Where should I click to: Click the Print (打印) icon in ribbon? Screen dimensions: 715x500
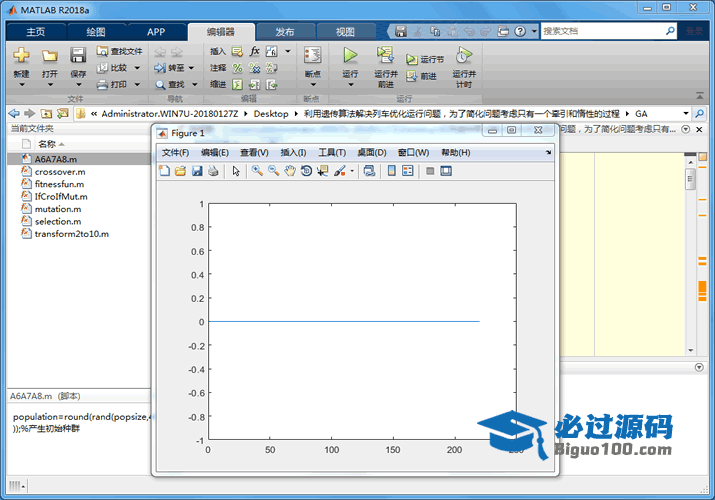[102, 85]
